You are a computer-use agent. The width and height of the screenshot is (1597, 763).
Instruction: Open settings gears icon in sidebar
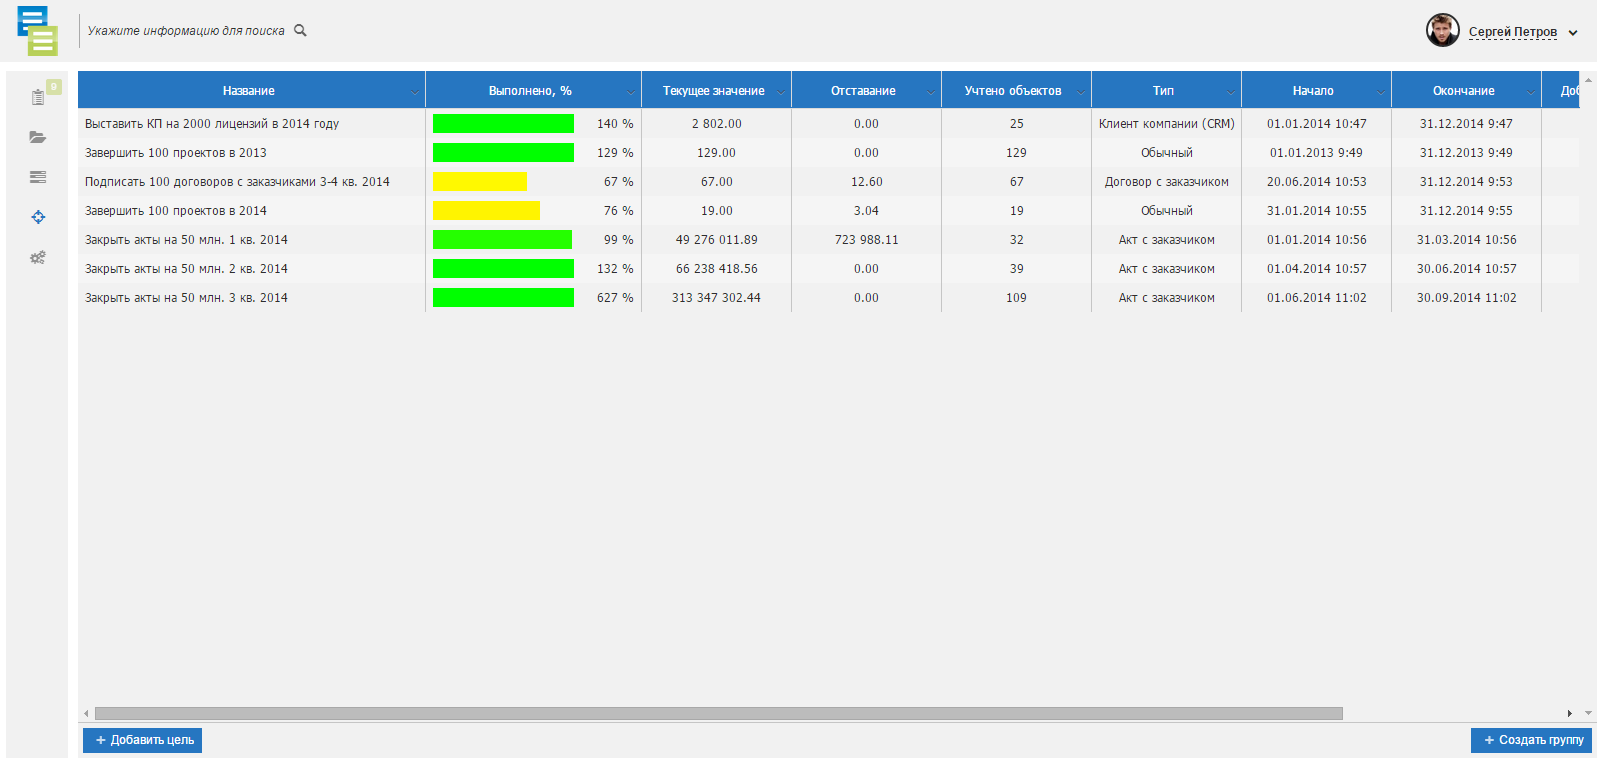38,257
